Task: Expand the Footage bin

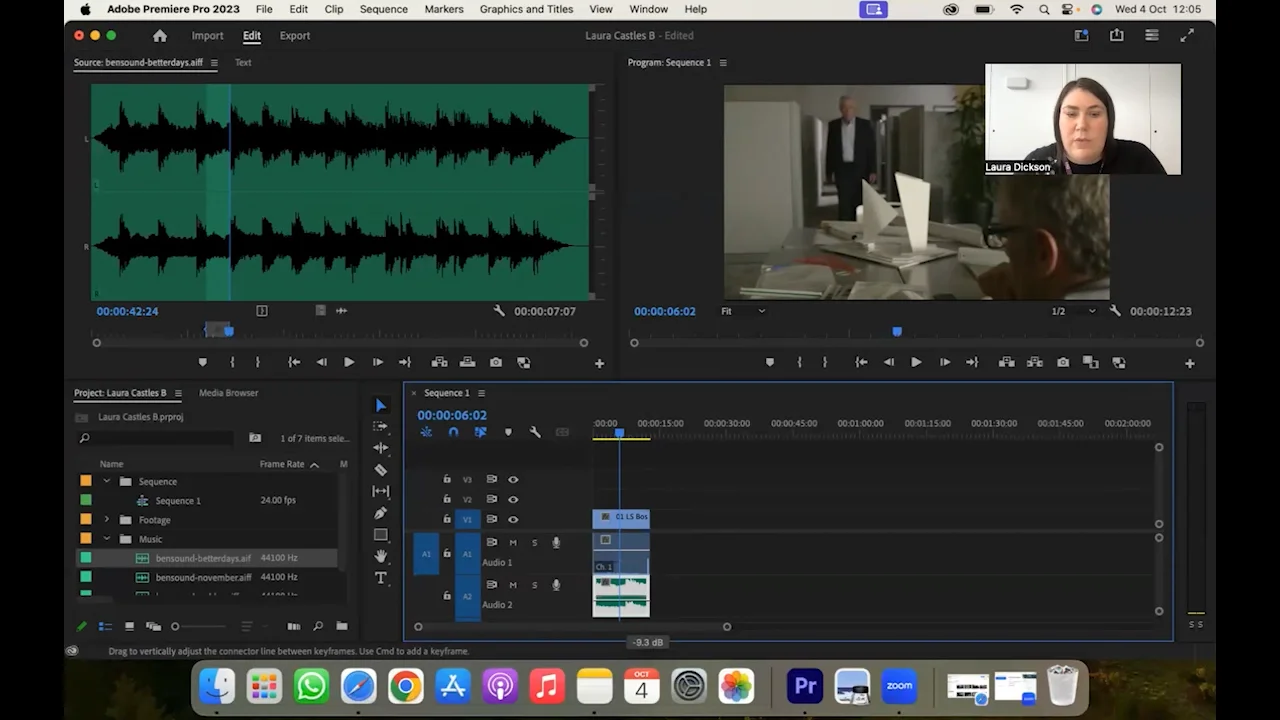Action: [107, 520]
